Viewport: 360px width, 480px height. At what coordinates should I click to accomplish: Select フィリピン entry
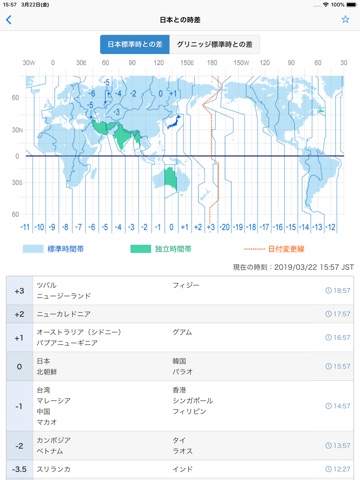[x=189, y=411]
